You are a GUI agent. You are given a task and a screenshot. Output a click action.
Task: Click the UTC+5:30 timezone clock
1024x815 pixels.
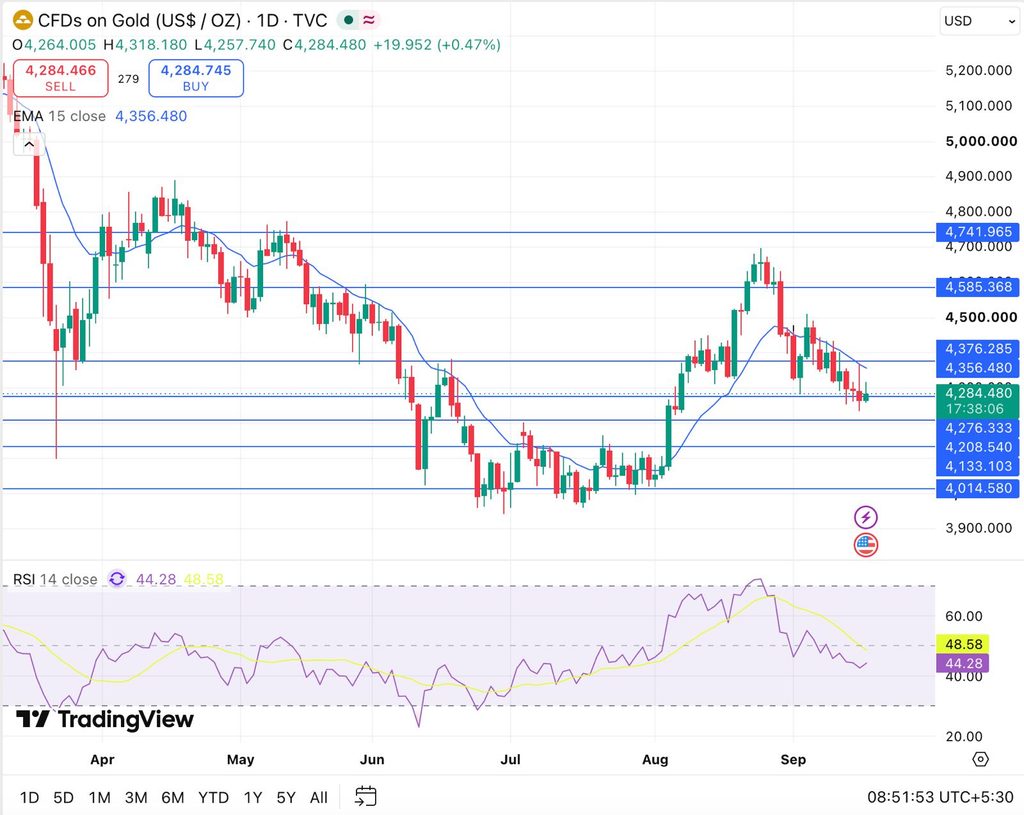(940, 797)
